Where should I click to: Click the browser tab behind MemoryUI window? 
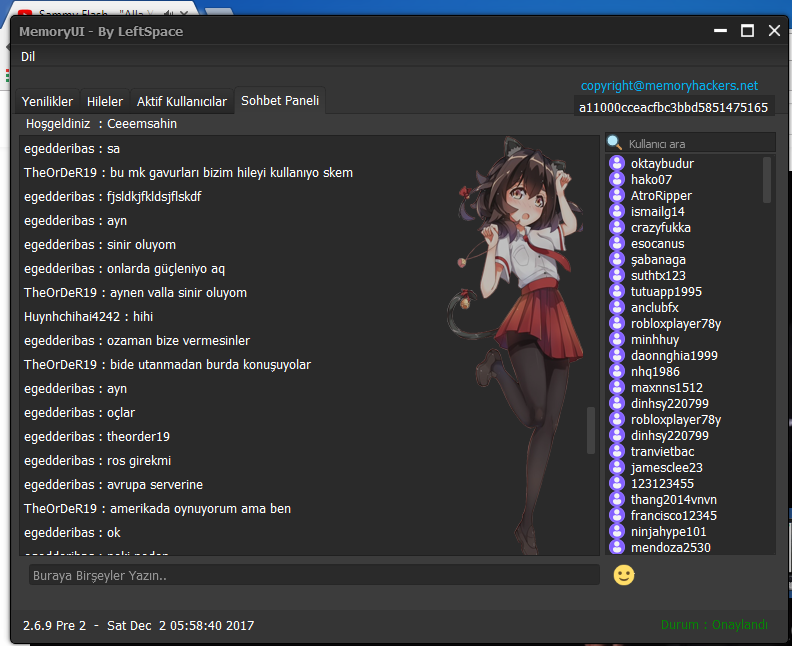click(104, 11)
